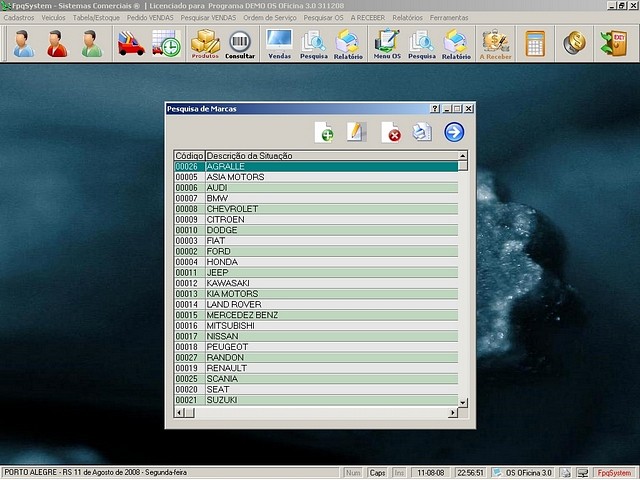Select the NISSAN row
The image size is (640, 480).
point(316,336)
